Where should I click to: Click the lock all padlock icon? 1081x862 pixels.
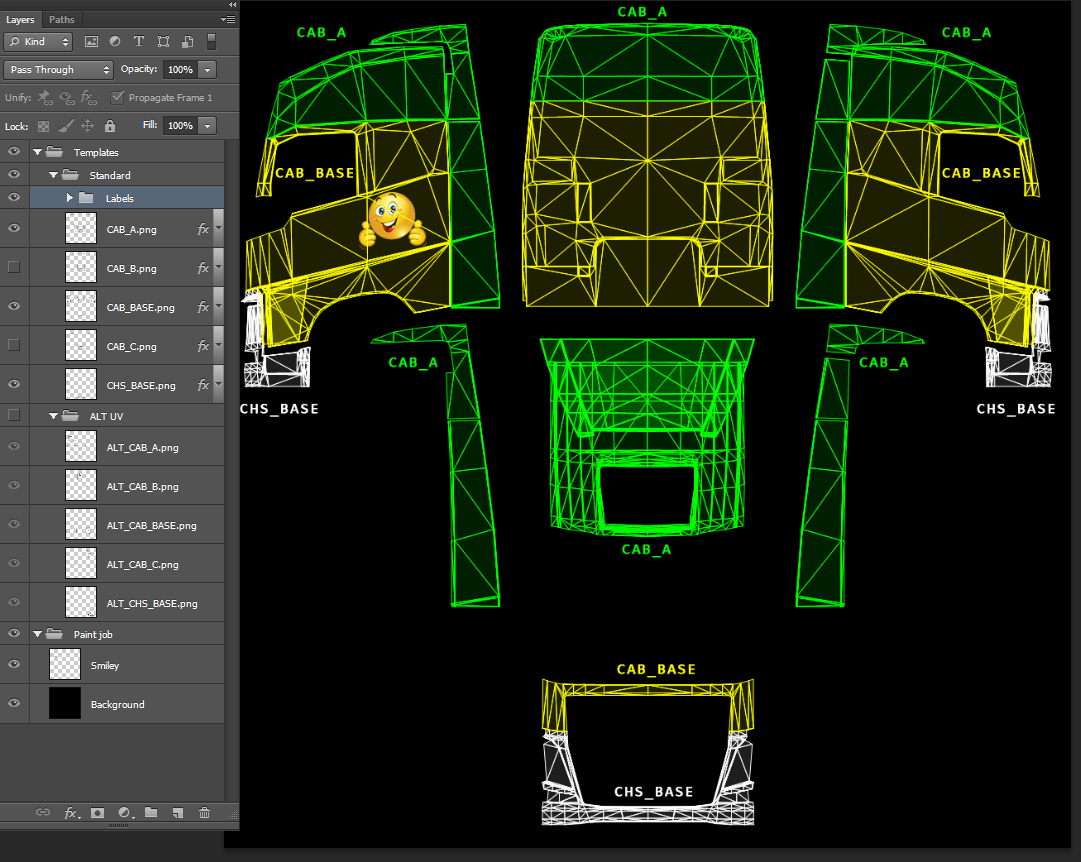(x=110, y=126)
